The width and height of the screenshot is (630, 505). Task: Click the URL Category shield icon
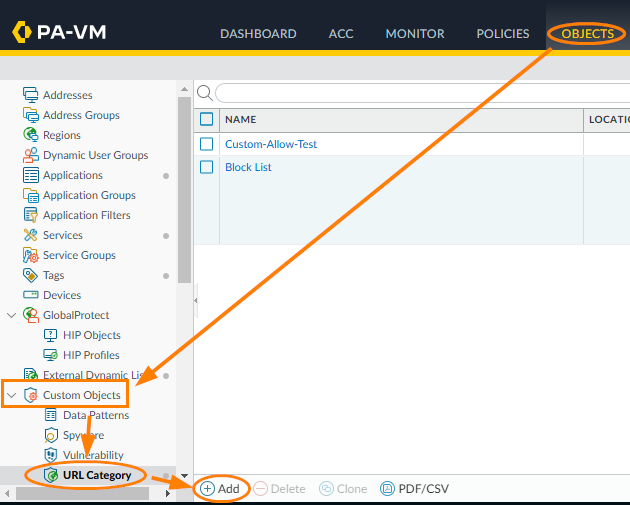click(51, 475)
